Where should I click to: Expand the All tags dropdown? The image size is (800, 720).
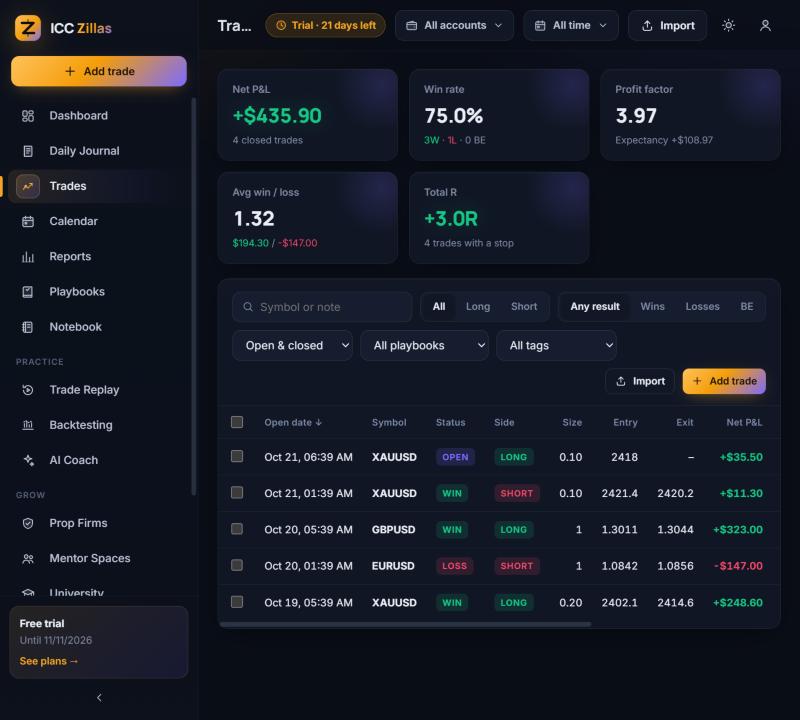(x=557, y=345)
